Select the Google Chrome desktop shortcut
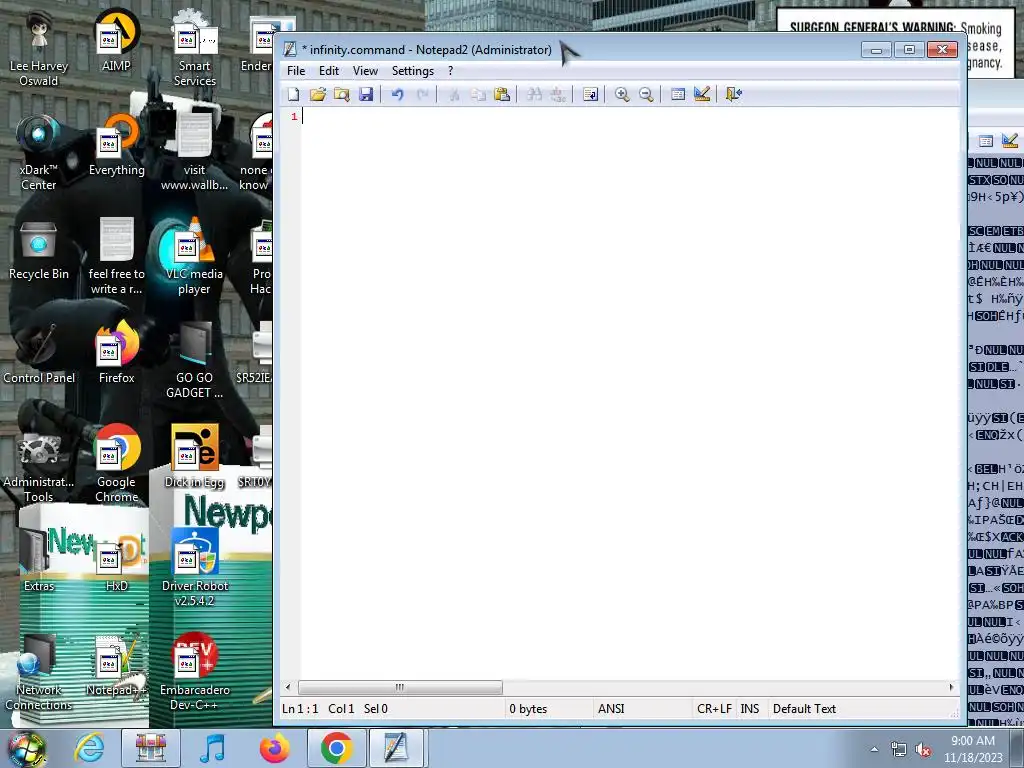 [116, 464]
